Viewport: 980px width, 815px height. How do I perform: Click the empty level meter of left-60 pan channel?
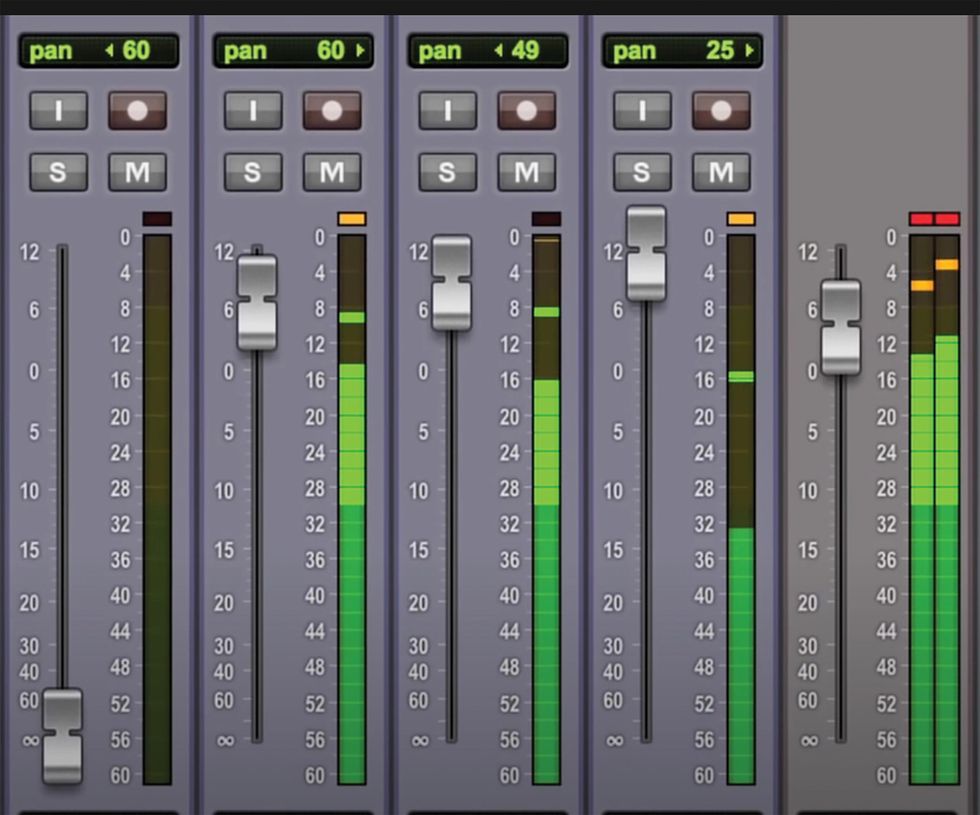click(157, 509)
